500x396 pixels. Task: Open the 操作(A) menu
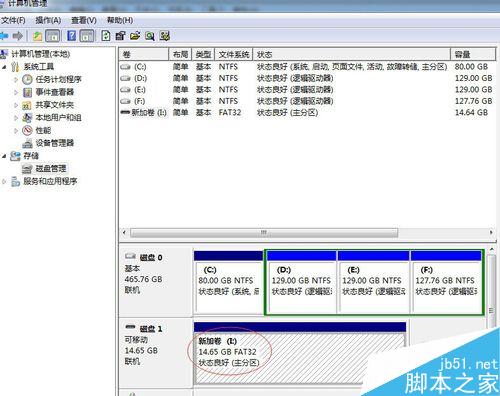pyautogui.click(x=48, y=21)
